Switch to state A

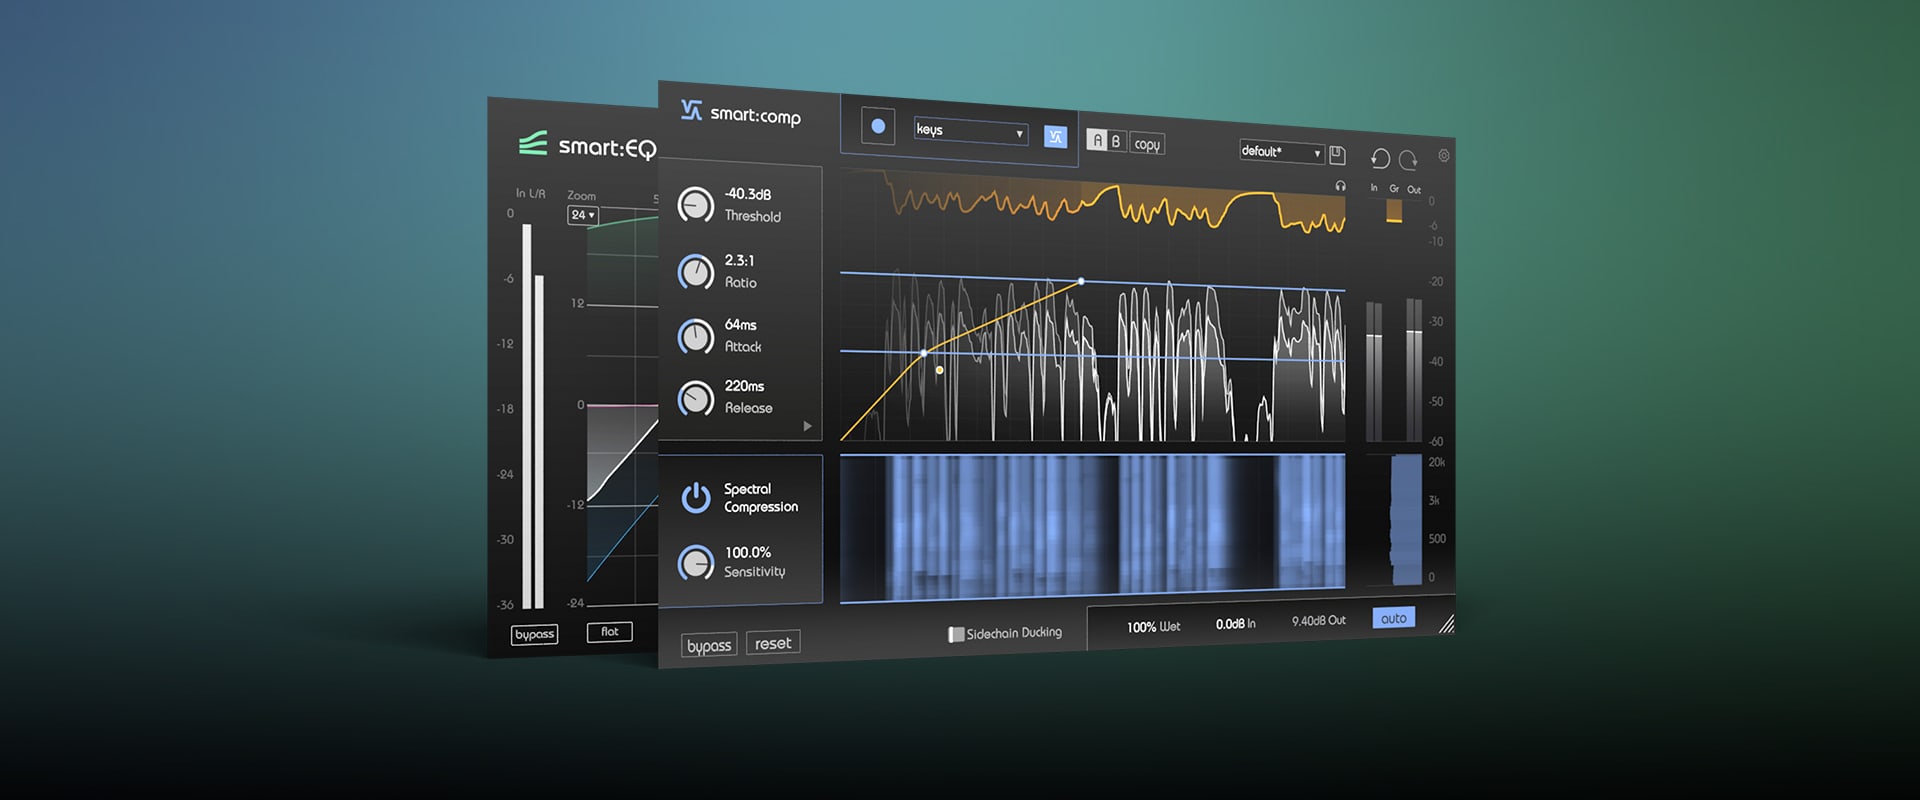tap(1097, 140)
